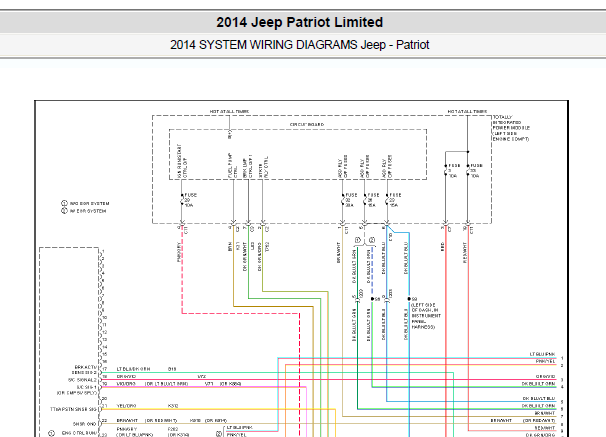
Task: Click the Fuse 3 10A symbol
Action: click(x=451, y=170)
